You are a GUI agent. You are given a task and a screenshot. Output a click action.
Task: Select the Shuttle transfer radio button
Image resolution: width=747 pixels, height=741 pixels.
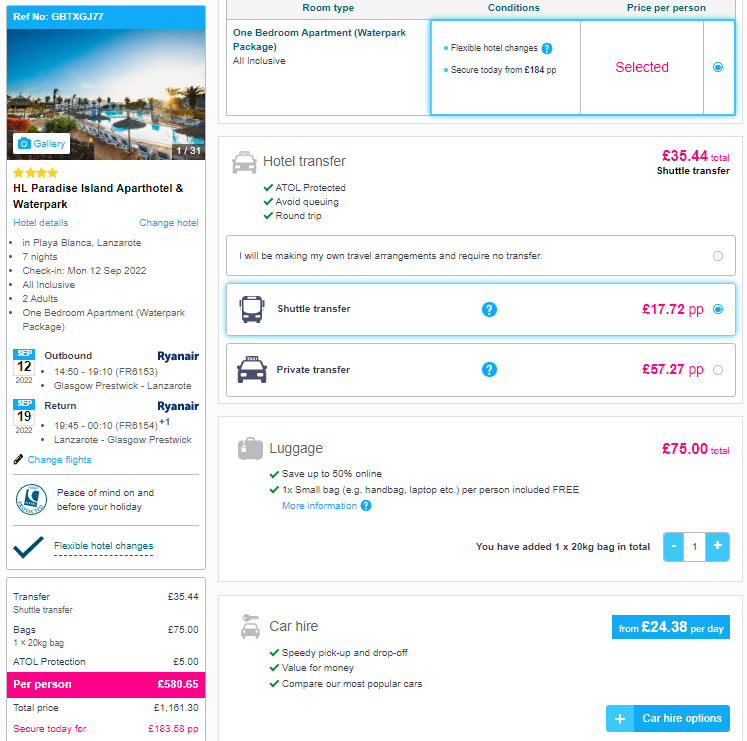[x=717, y=309]
